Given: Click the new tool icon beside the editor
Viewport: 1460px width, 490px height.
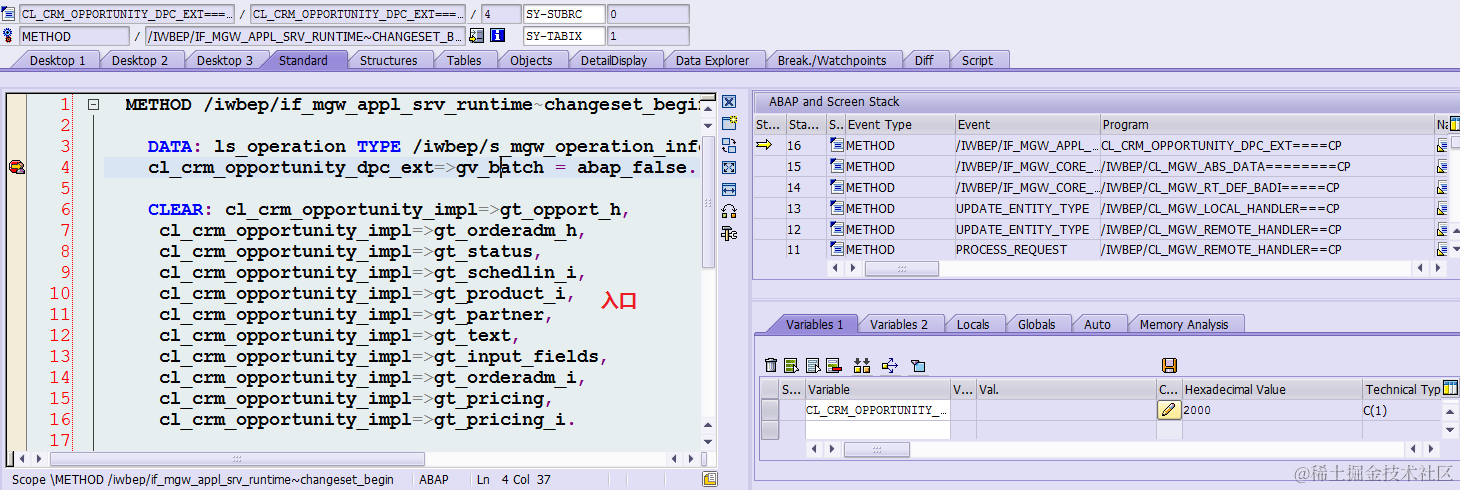Looking at the screenshot, I should (729, 123).
